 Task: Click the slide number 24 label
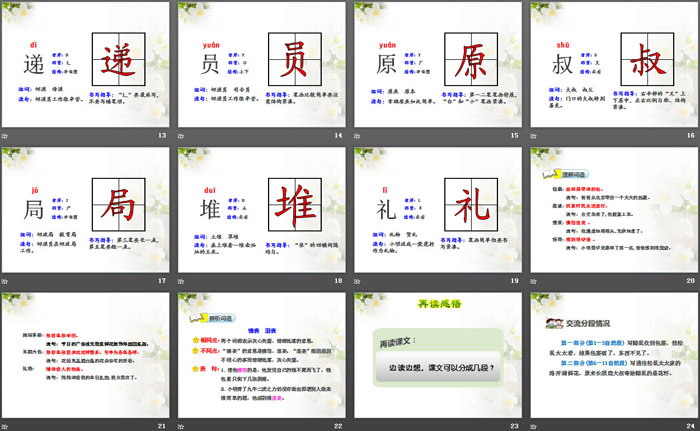click(691, 426)
